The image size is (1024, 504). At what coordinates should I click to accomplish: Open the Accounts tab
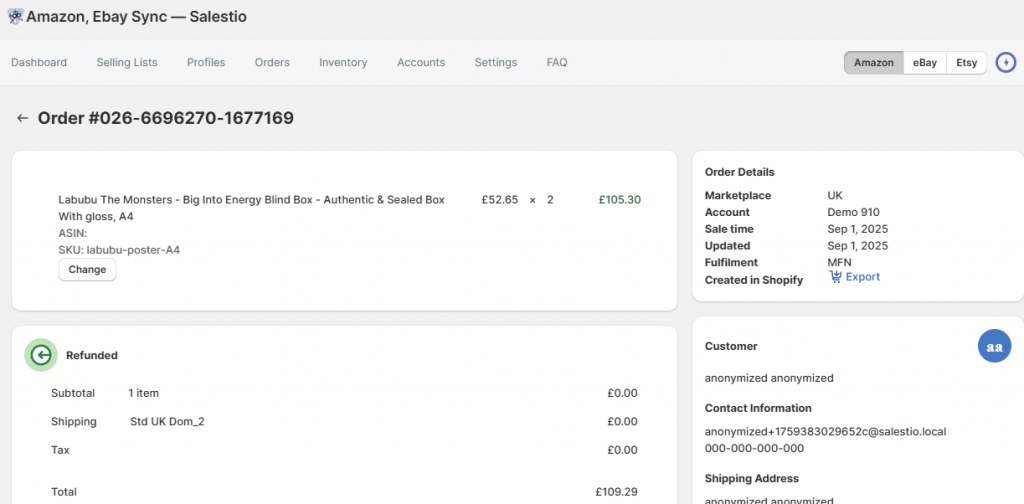tap(421, 62)
